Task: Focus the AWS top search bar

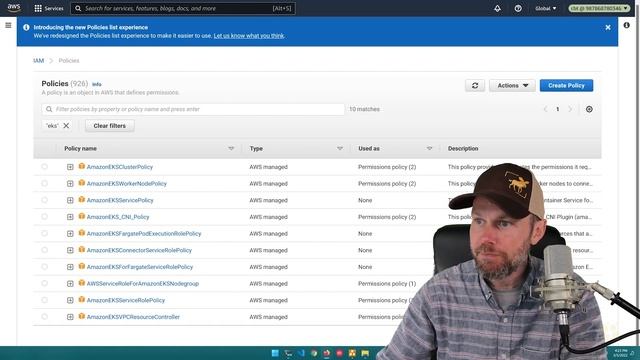Action: click(x=183, y=8)
